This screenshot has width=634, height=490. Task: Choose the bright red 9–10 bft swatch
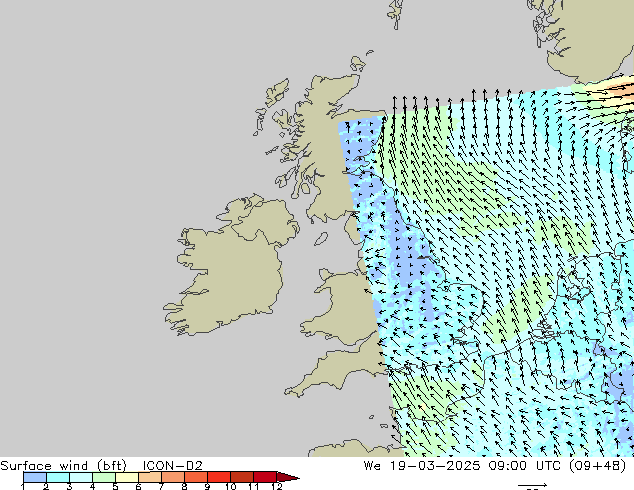[219, 477]
